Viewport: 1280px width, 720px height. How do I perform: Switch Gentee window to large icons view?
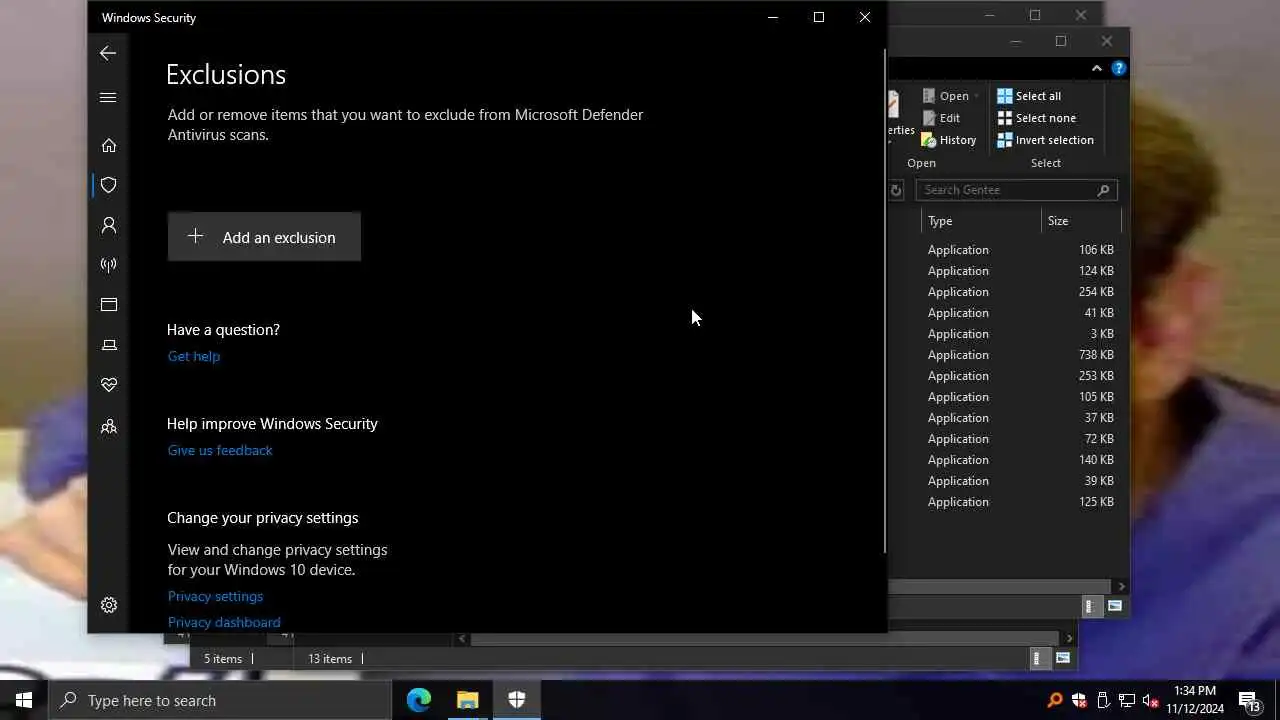pyautogui.click(x=1114, y=606)
